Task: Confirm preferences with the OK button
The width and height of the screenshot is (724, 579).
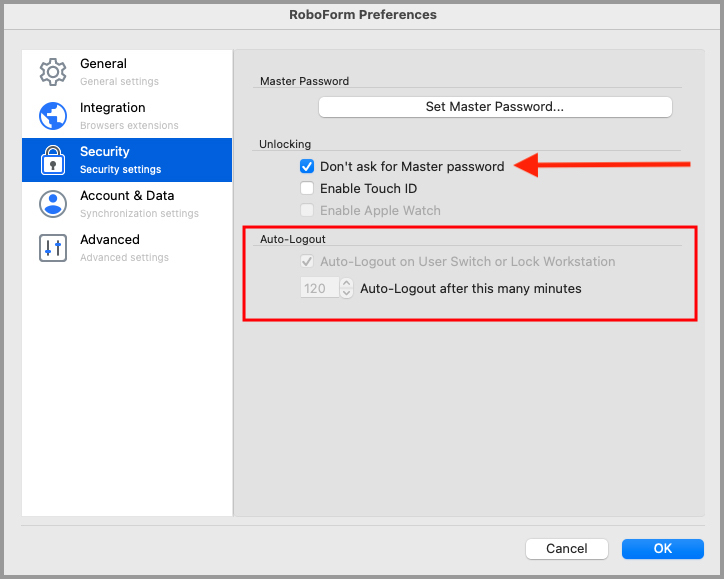Action: [663, 549]
